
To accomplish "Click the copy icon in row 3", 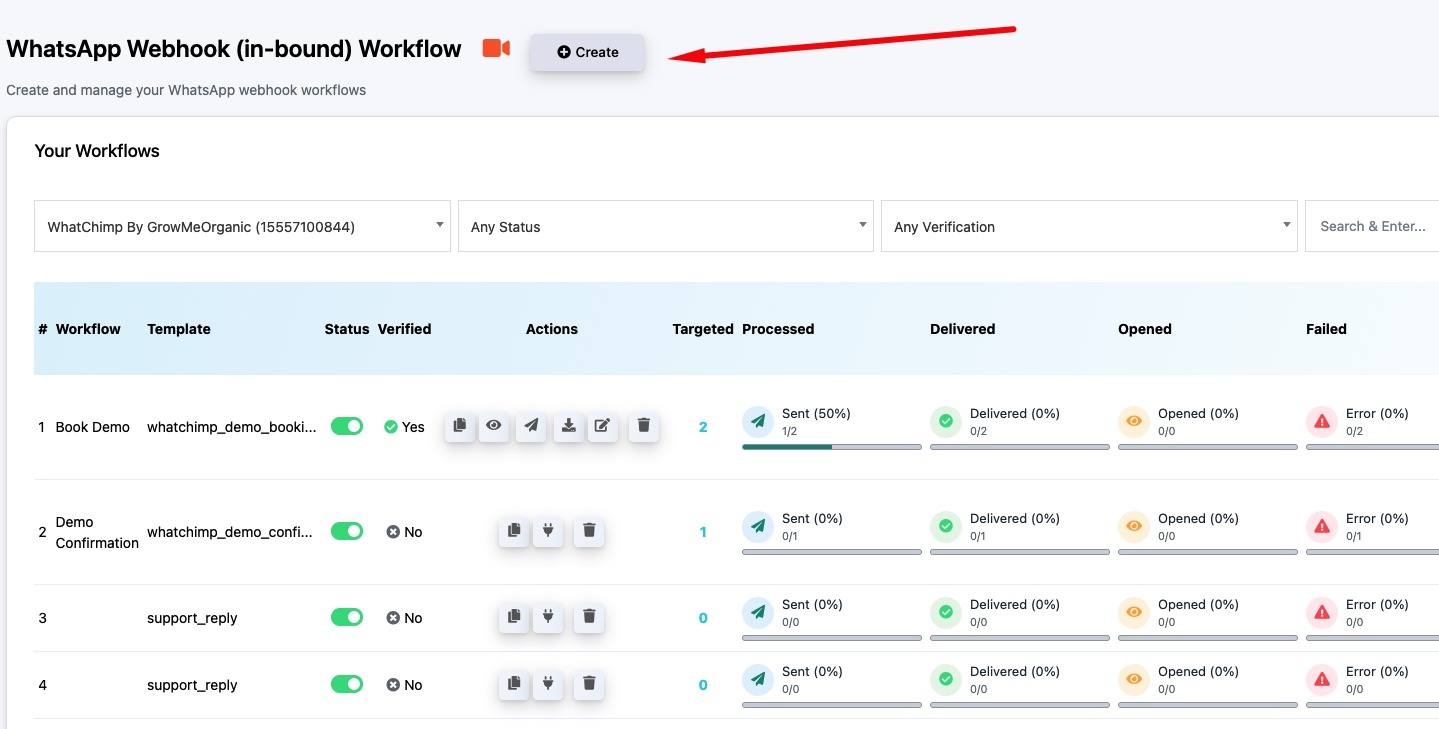I will pyautogui.click(x=514, y=617).
